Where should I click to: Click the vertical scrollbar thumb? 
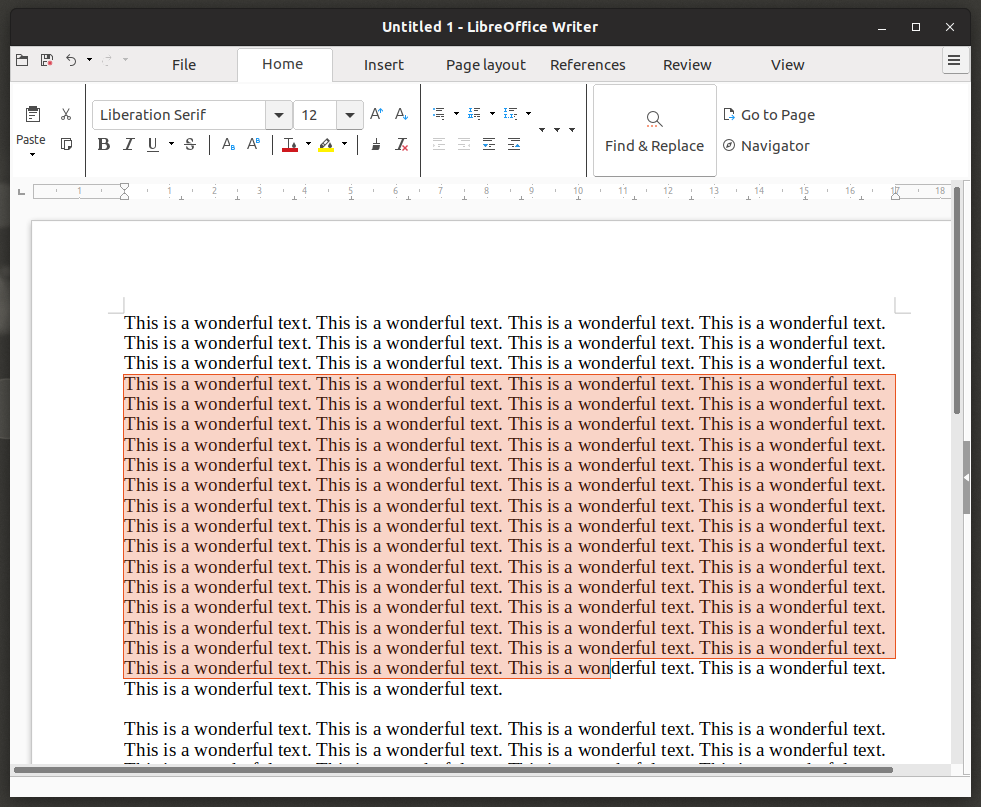[957, 300]
